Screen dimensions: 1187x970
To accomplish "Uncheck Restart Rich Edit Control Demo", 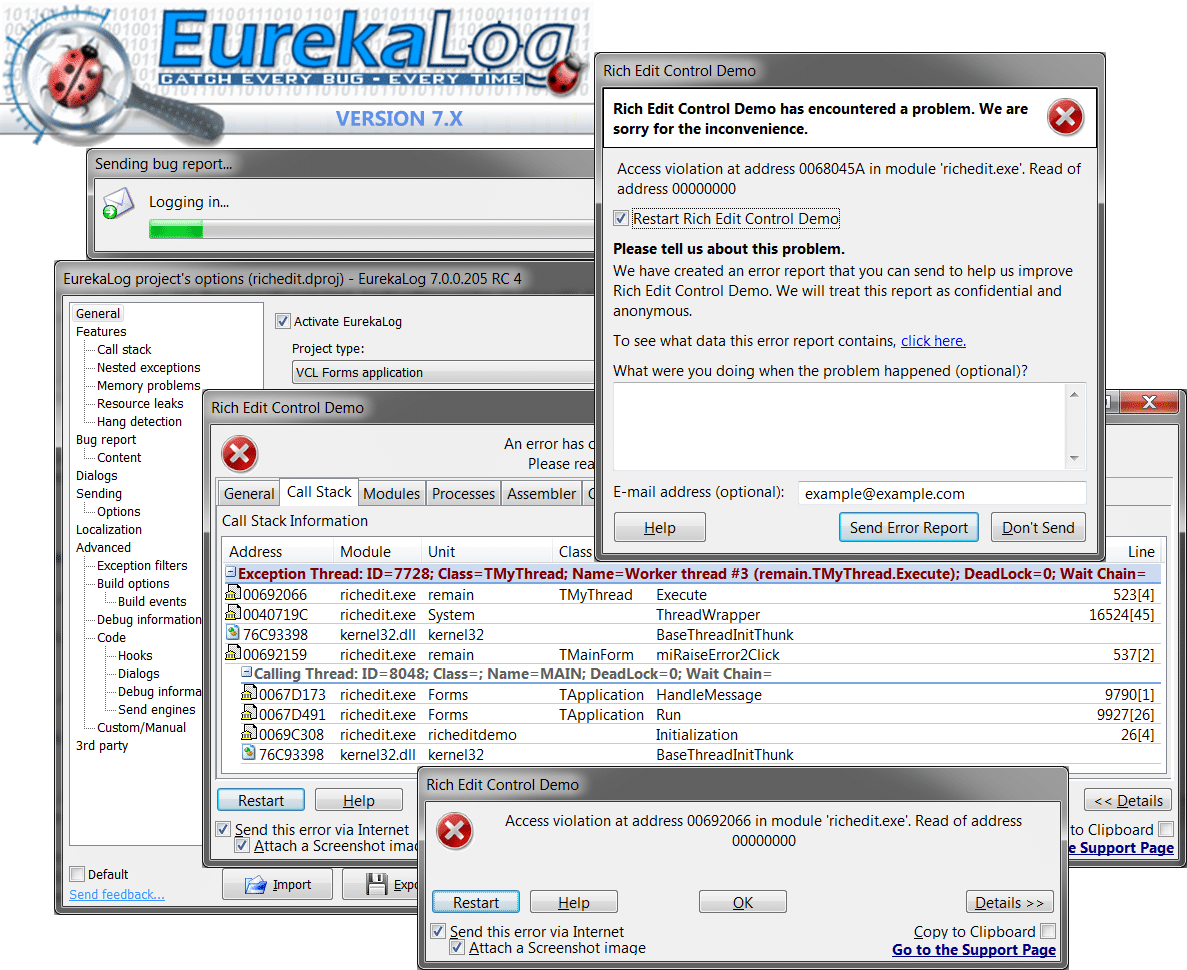I will point(621,219).
